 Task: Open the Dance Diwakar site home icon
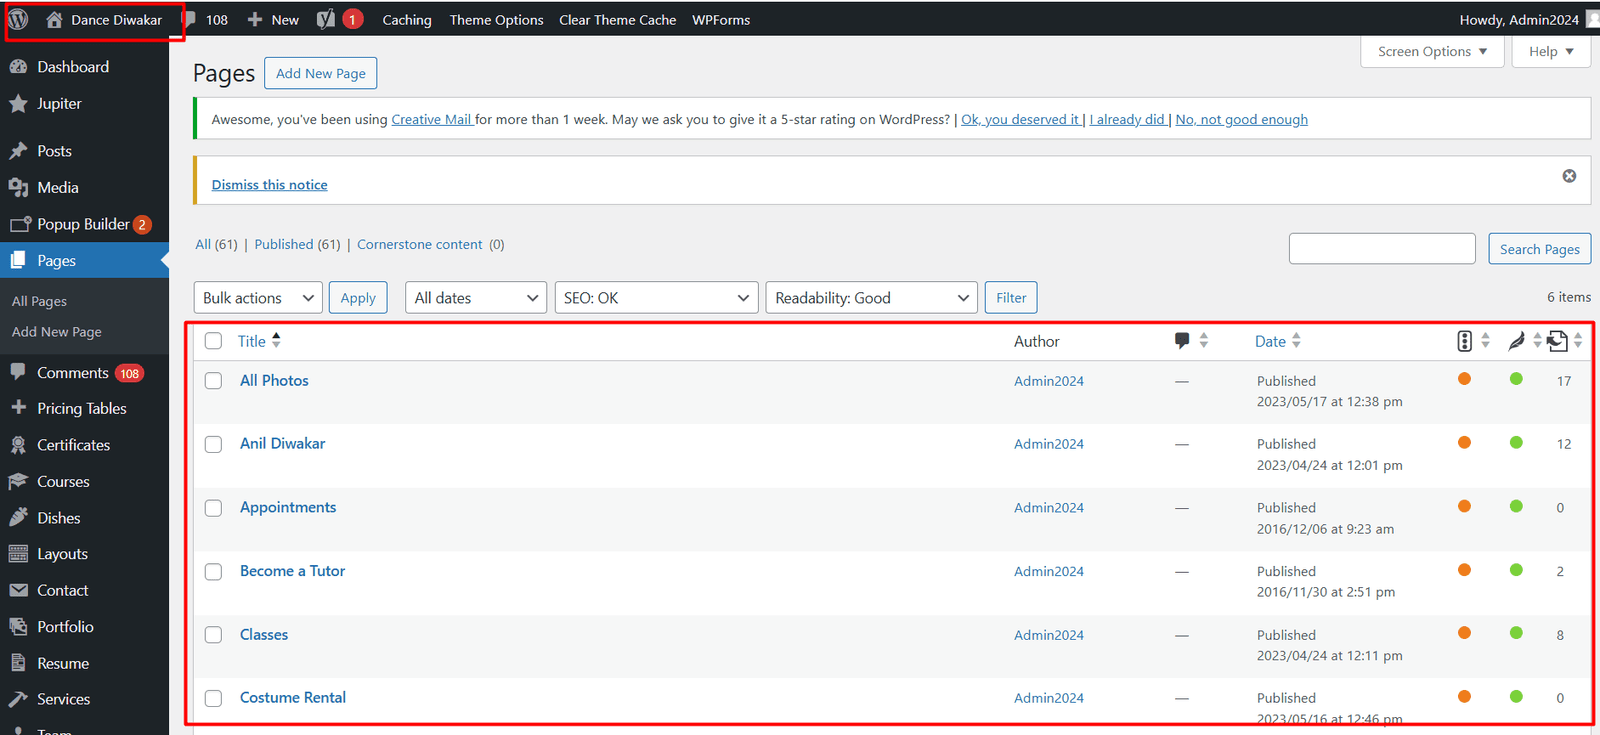pyautogui.click(x=54, y=19)
